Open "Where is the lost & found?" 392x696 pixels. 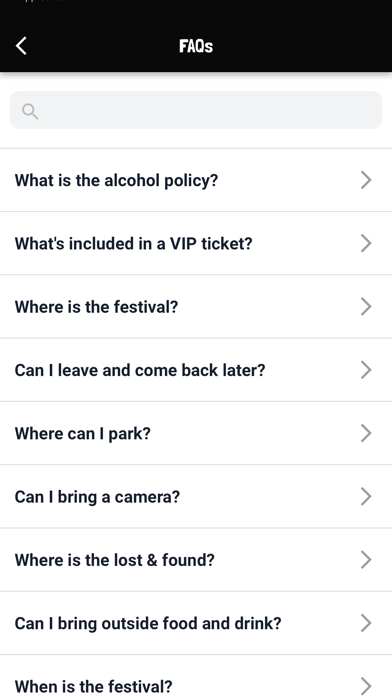point(196,560)
